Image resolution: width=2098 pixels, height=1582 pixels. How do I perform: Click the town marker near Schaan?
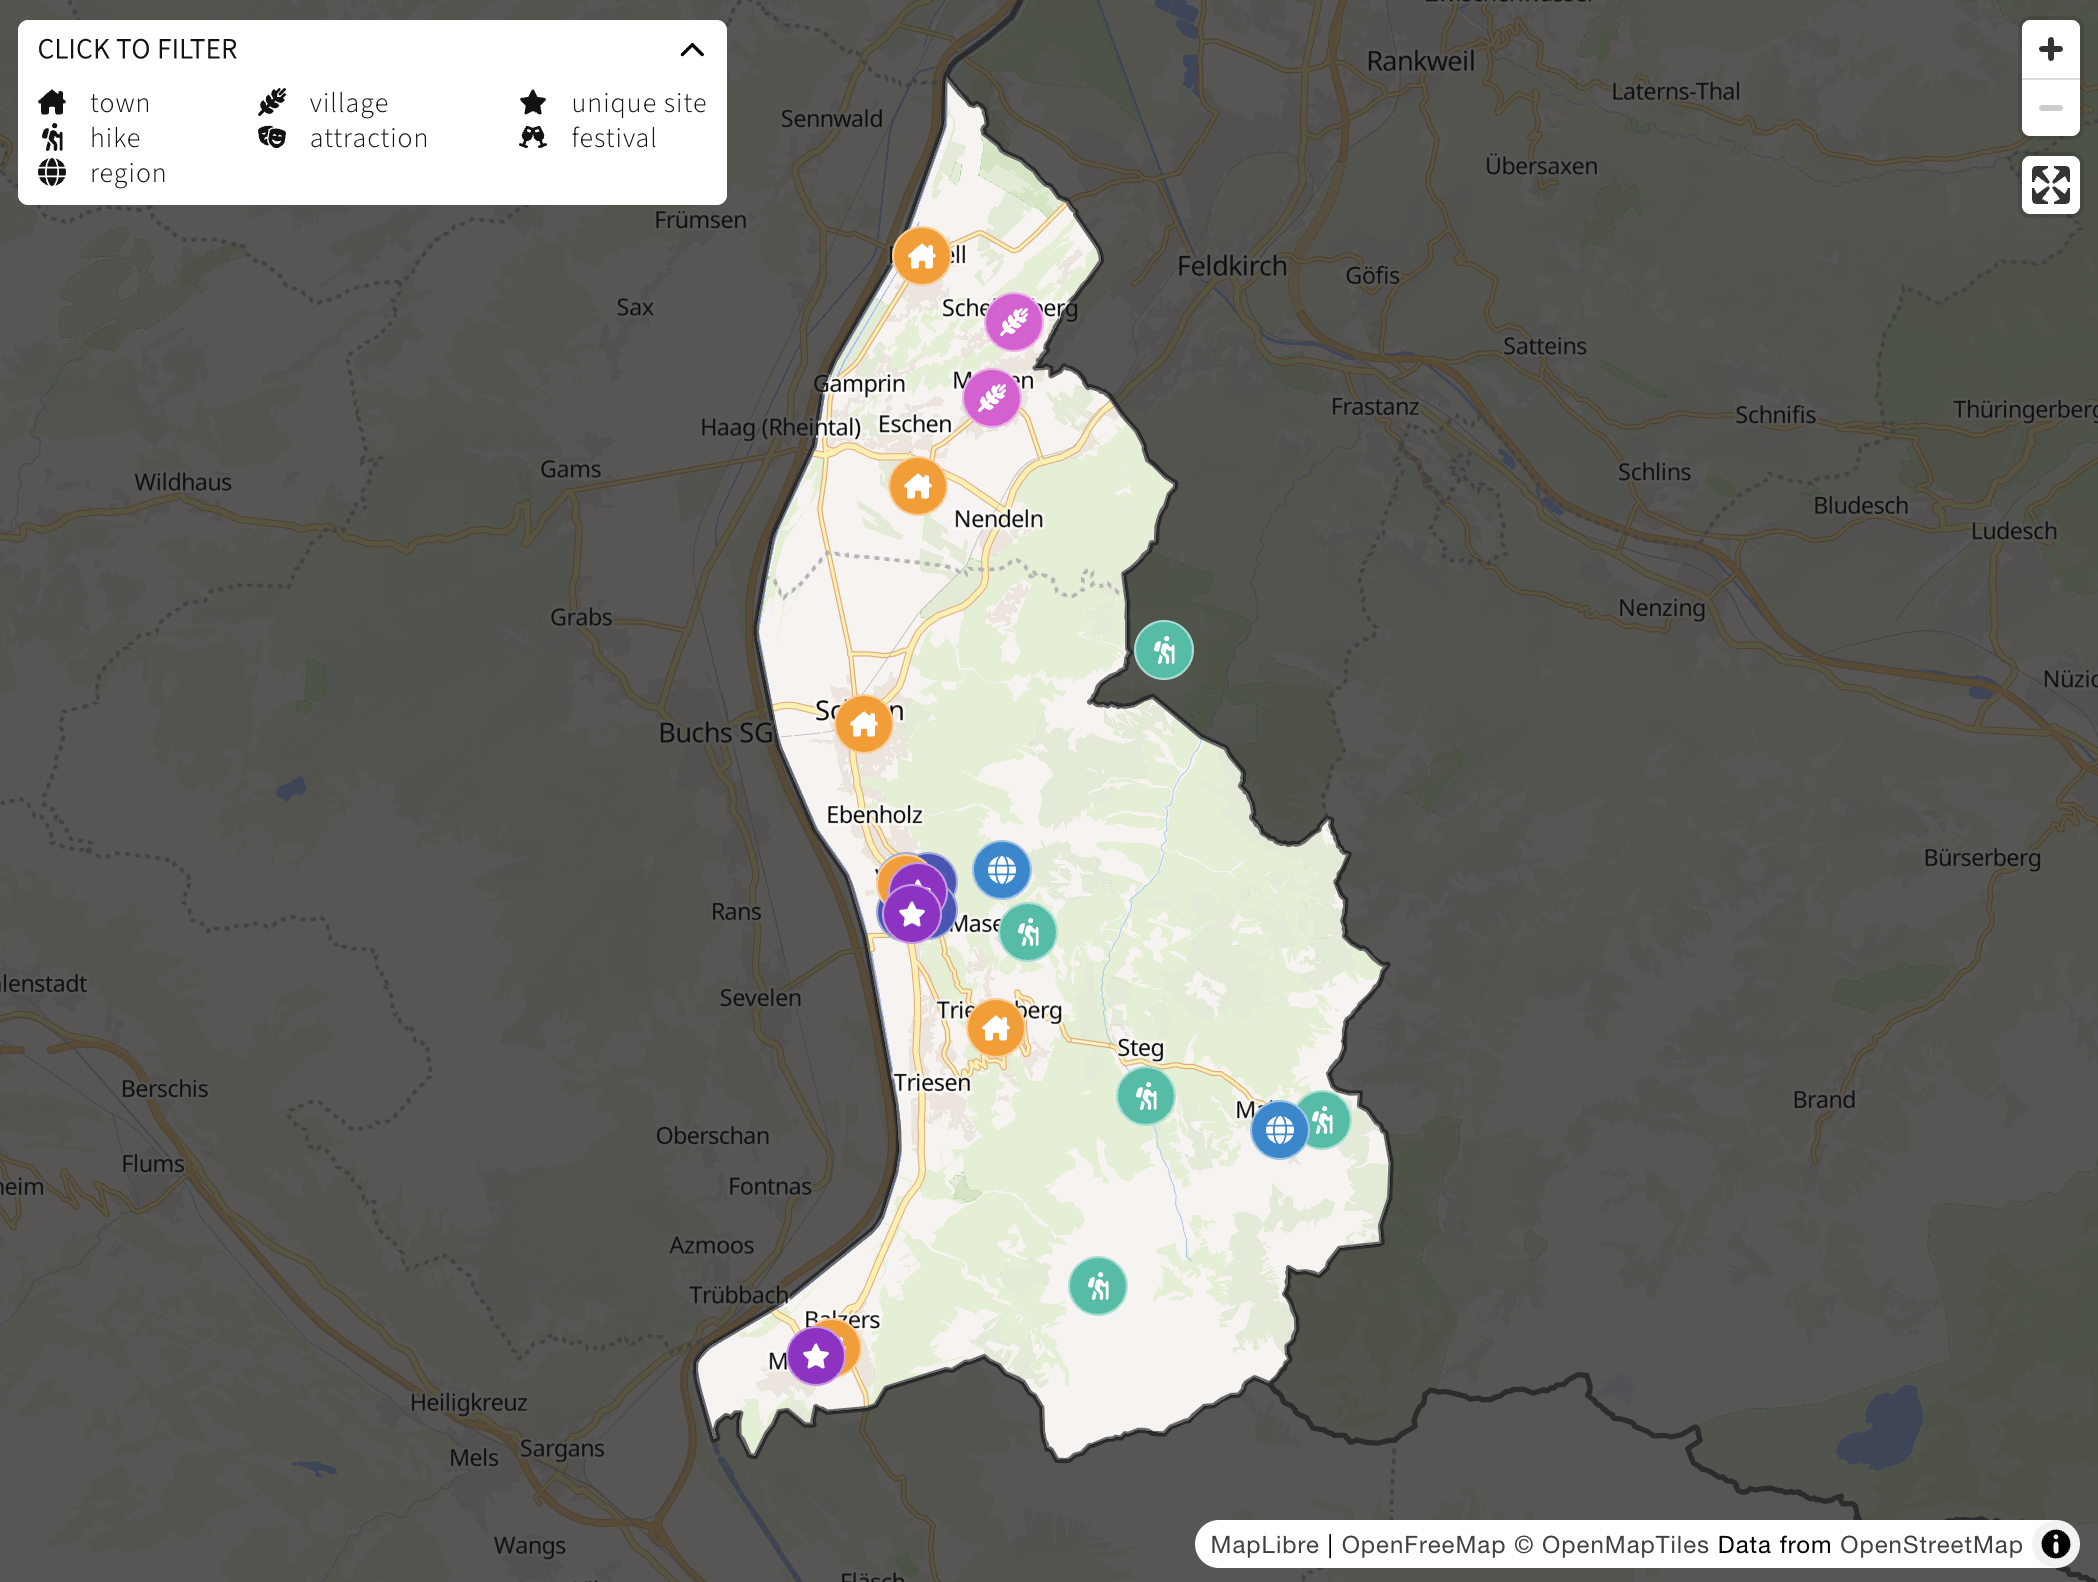coord(863,724)
